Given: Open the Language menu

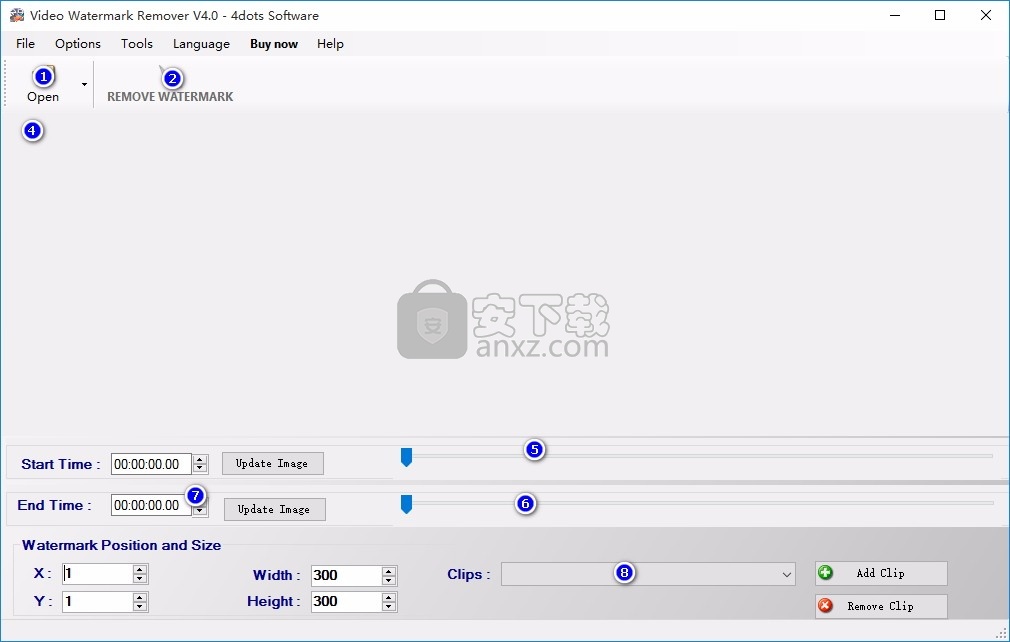Looking at the screenshot, I should click(201, 44).
